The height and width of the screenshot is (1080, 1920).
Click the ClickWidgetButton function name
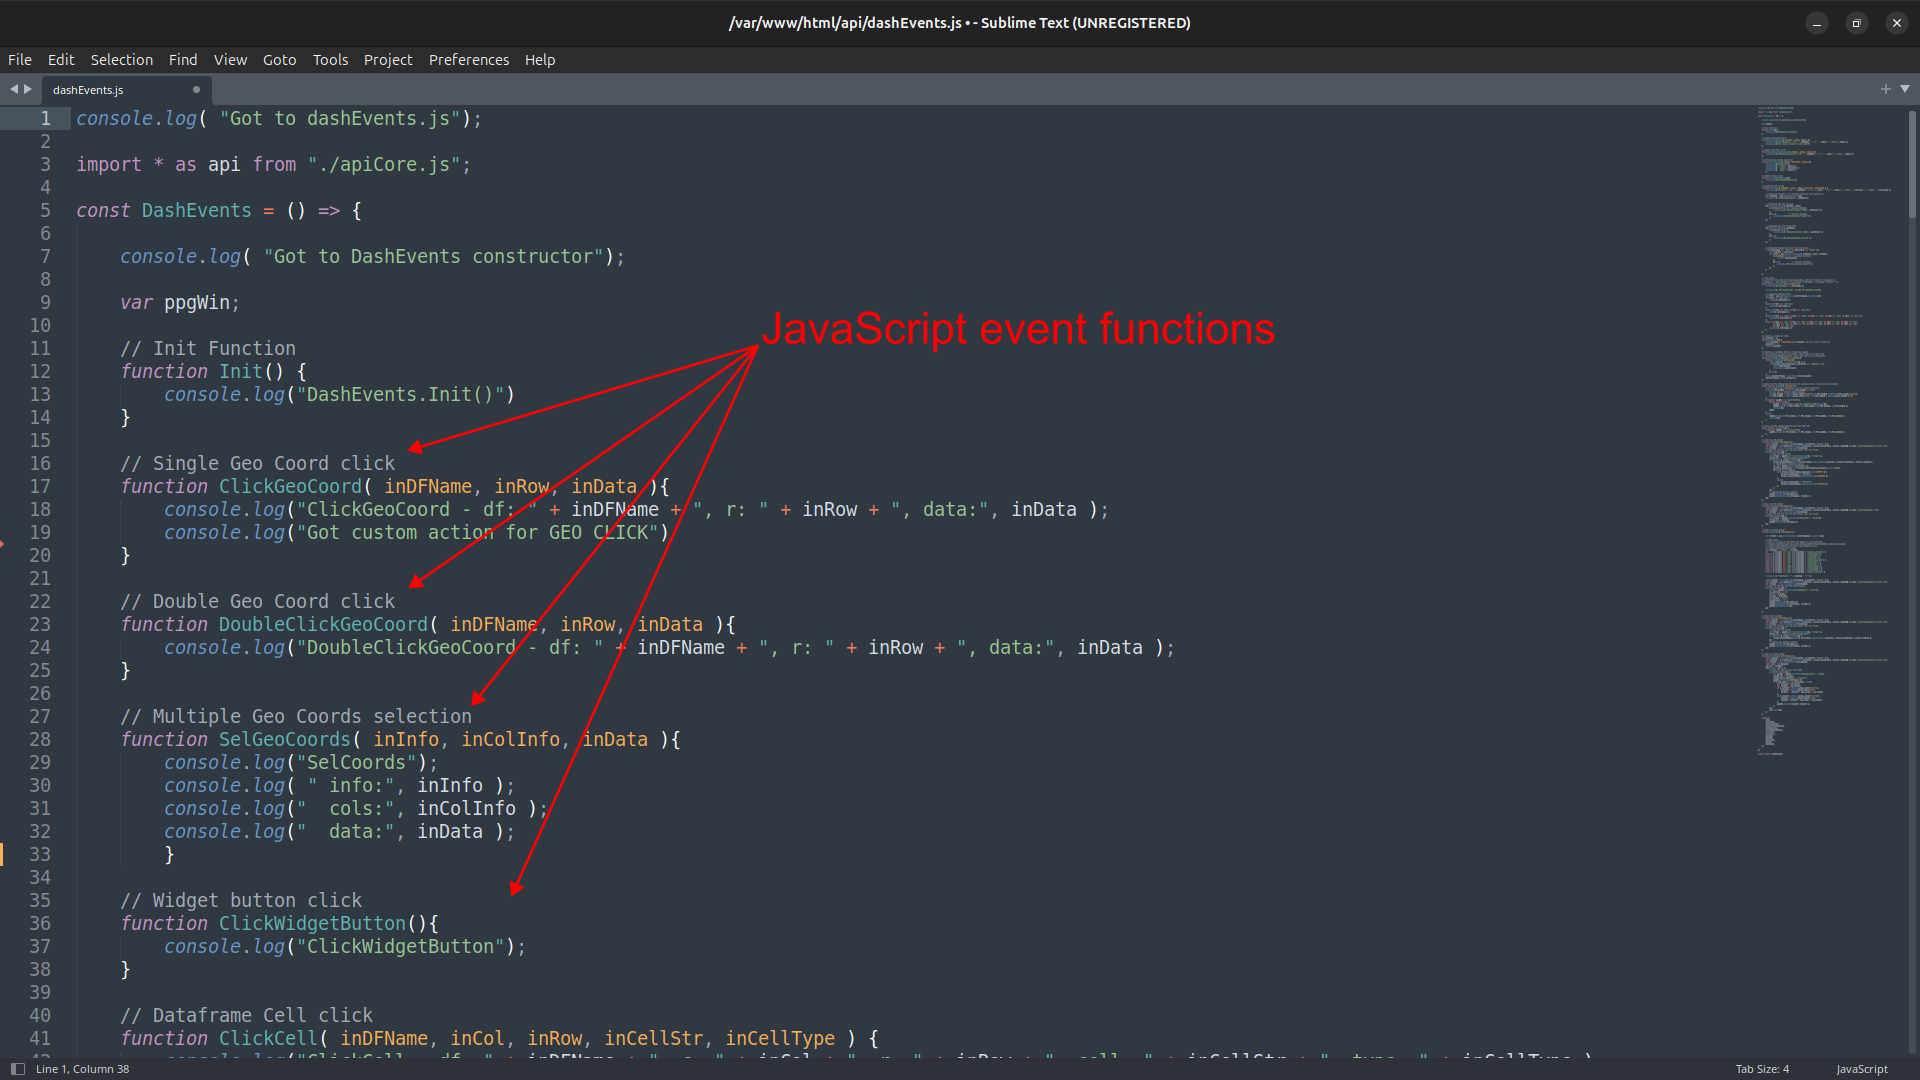312,923
